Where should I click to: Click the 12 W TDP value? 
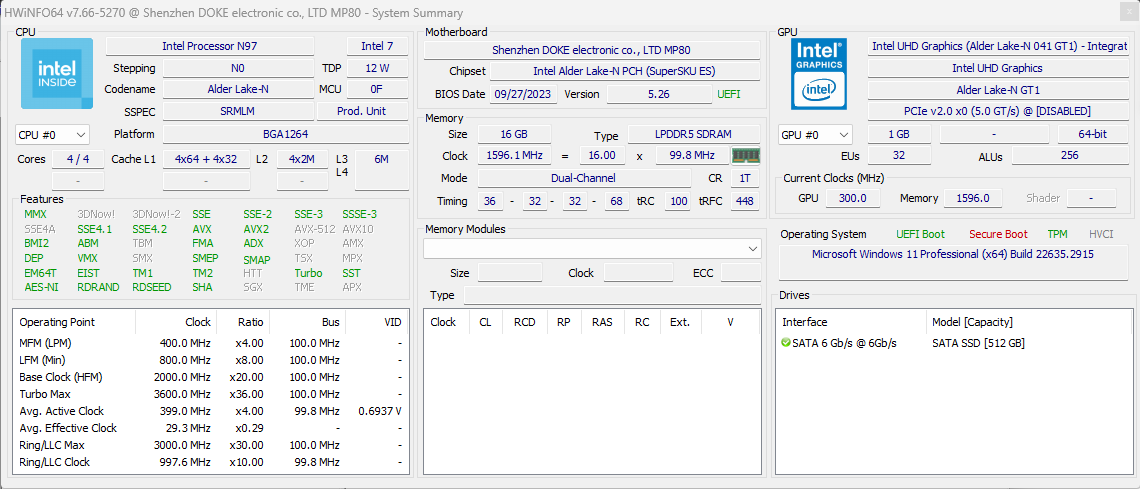(x=377, y=68)
